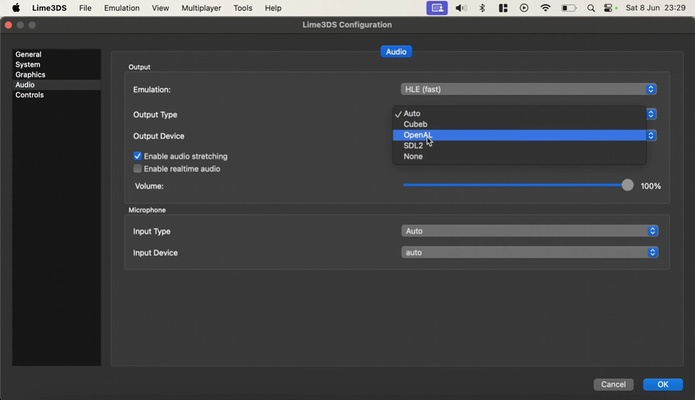Image resolution: width=695 pixels, height=400 pixels.
Task: Open the View menu
Action: pos(160,8)
